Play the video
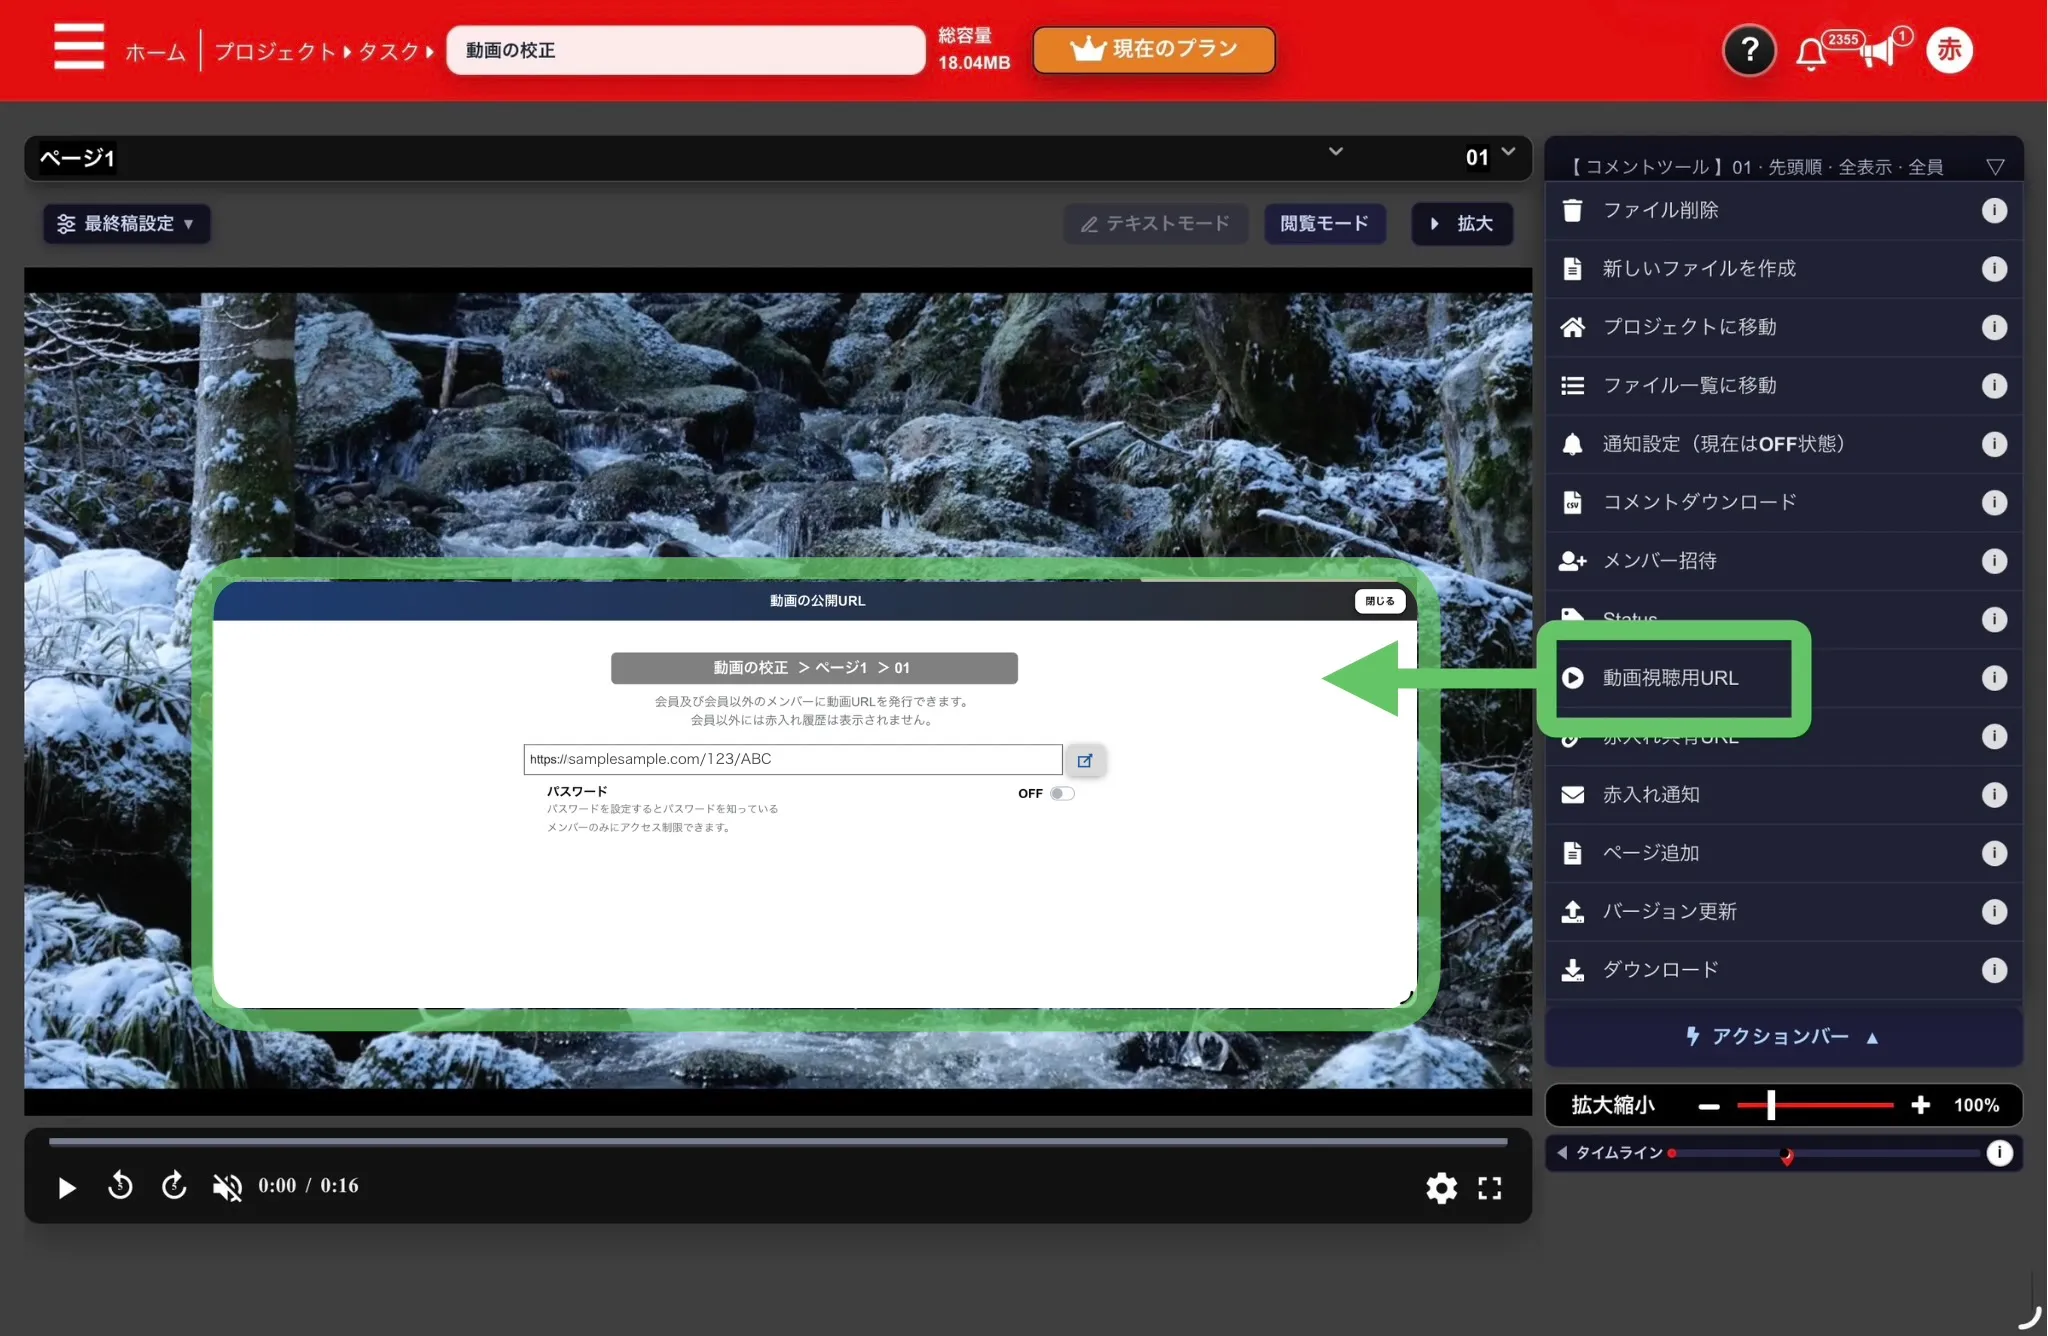This screenshot has height=1336, width=2048. 67,1187
